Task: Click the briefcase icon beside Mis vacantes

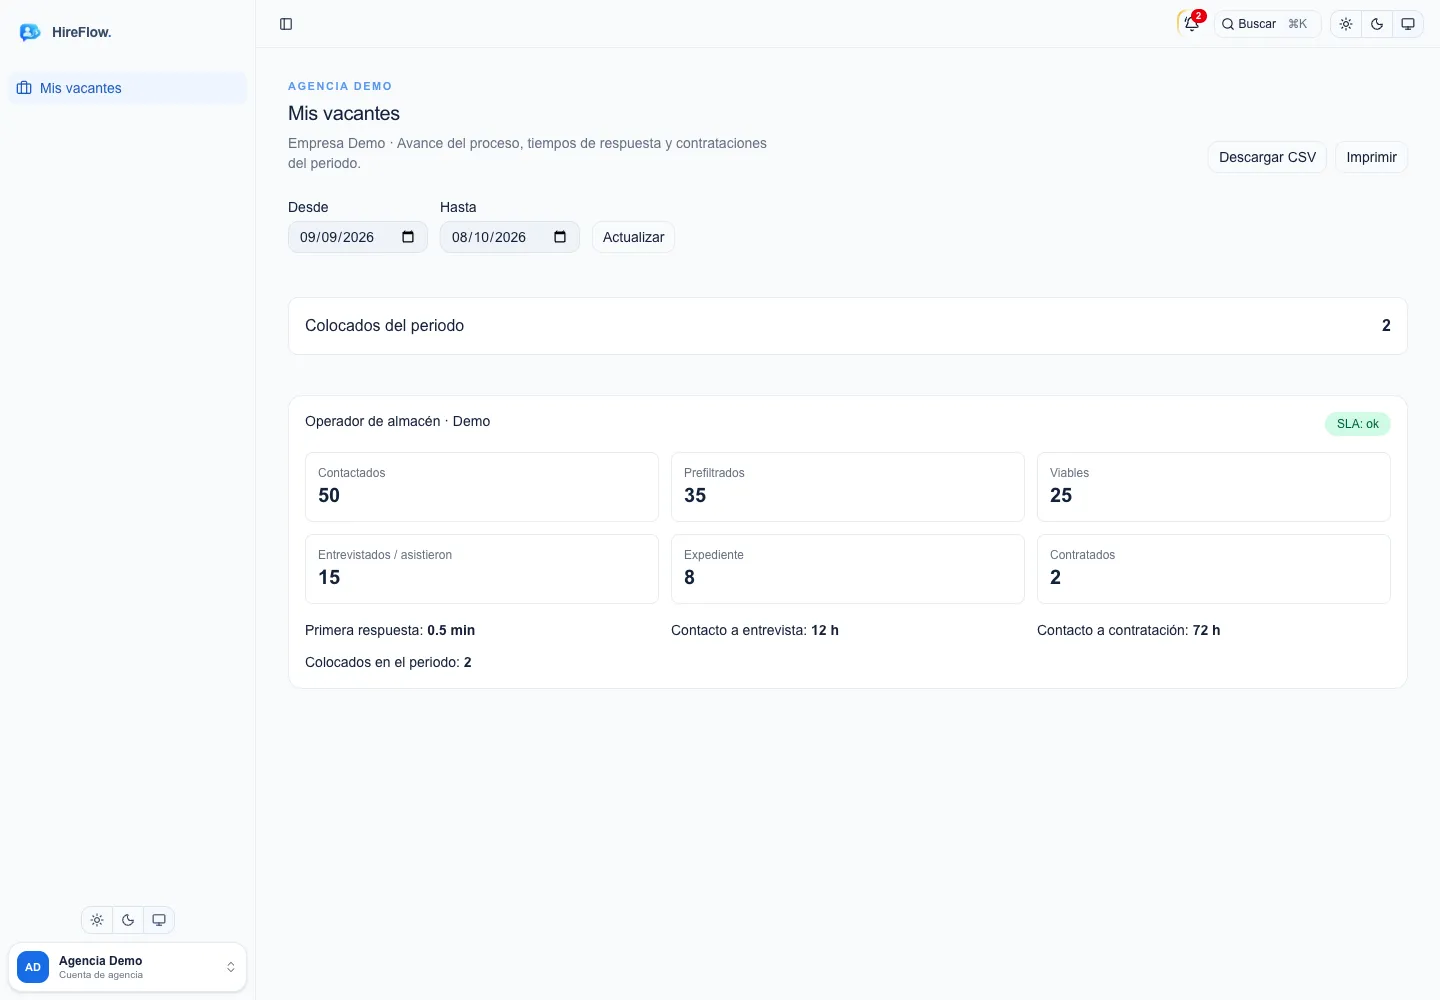Action: [24, 88]
